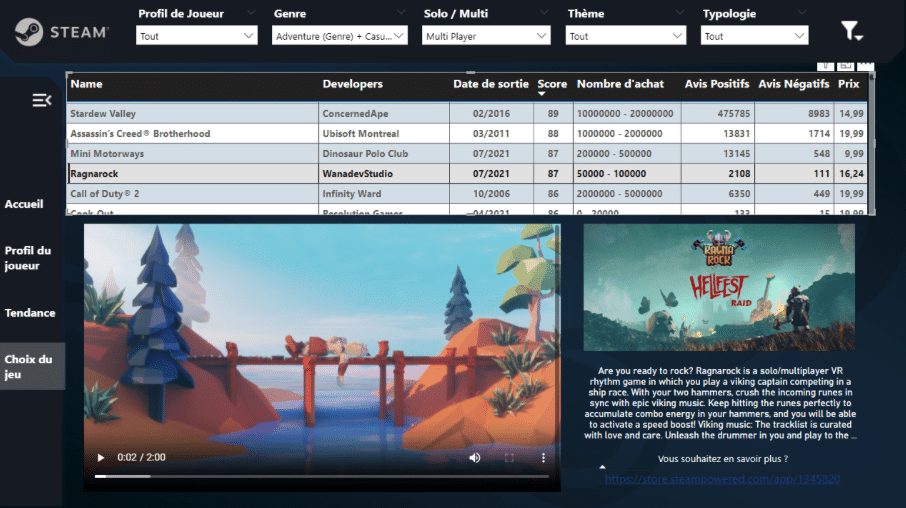The height and width of the screenshot is (508, 906).
Task: Select the Choix du jeu page
Action: (32, 366)
